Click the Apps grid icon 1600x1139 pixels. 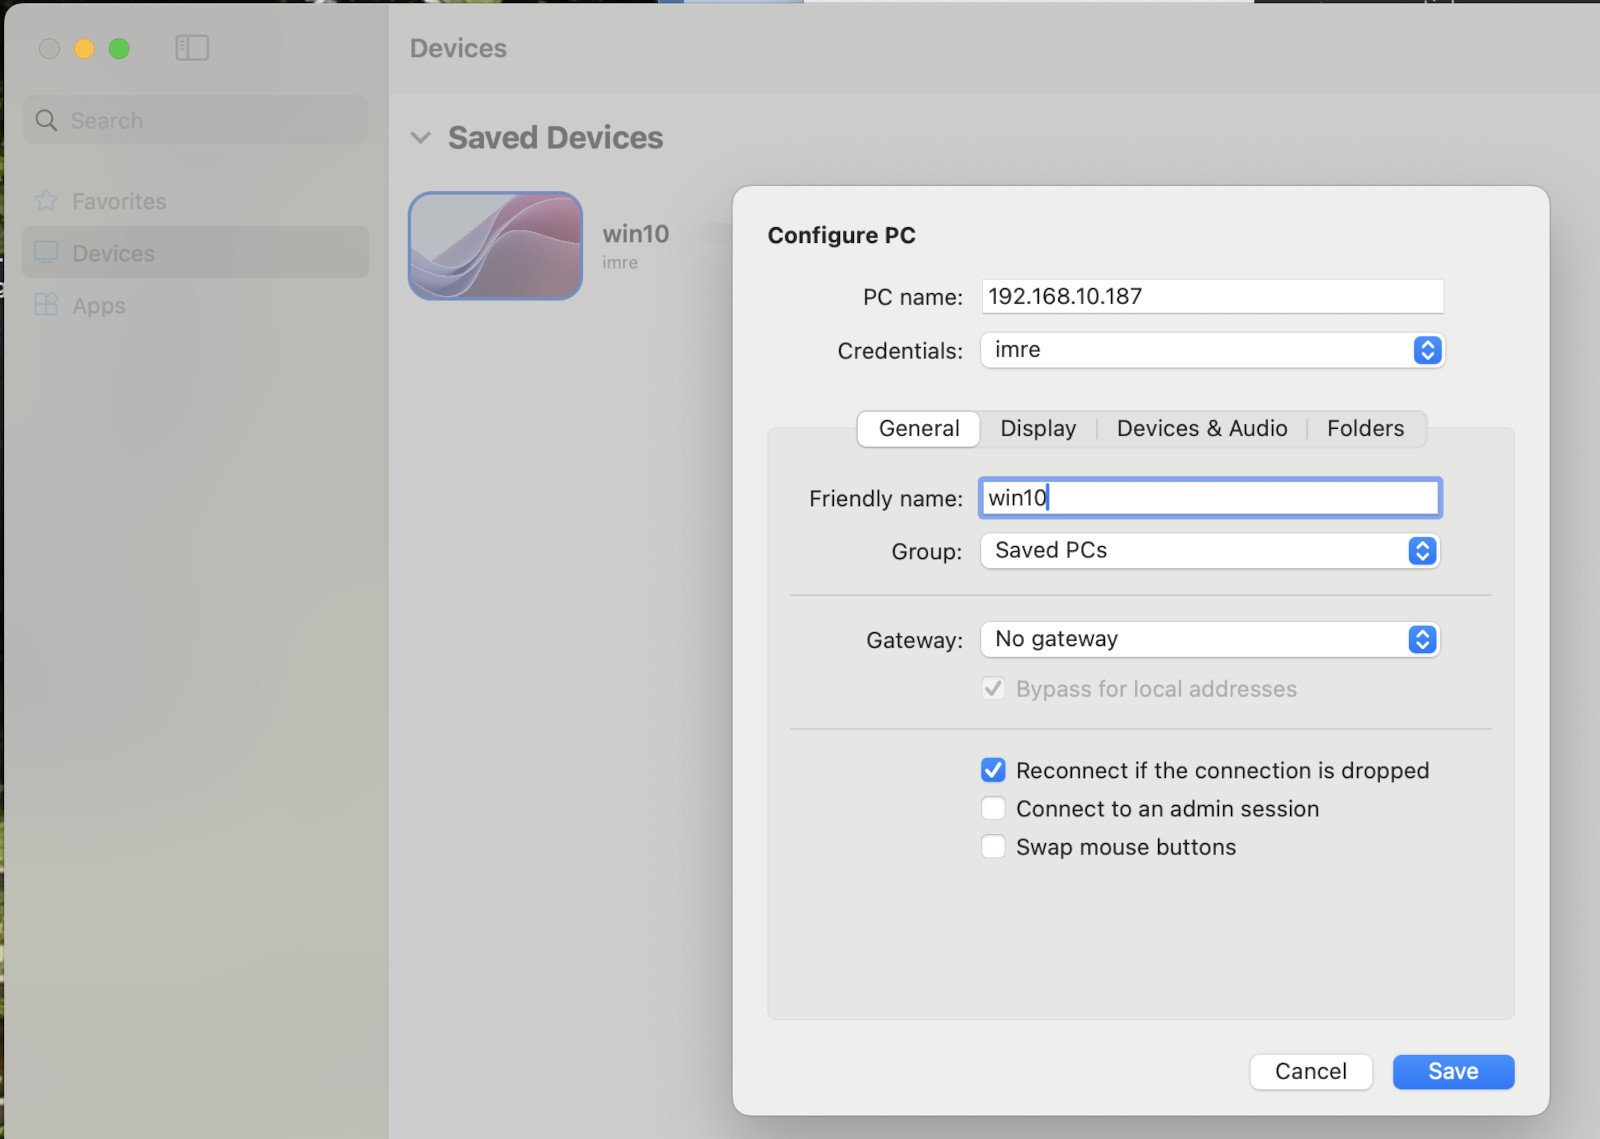click(46, 305)
